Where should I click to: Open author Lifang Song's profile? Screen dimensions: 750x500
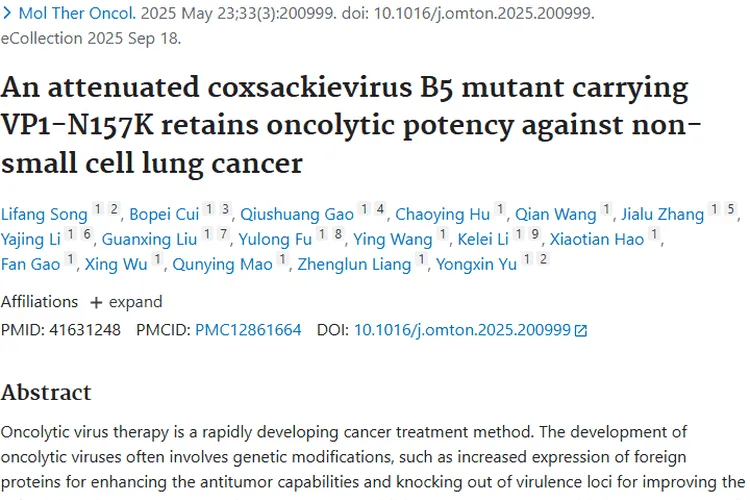coord(44,214)
